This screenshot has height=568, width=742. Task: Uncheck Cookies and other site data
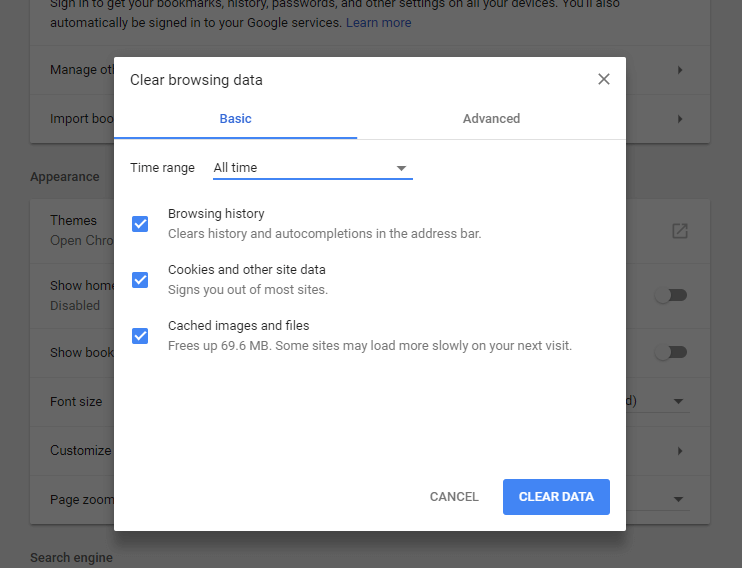tap(140, 280)
